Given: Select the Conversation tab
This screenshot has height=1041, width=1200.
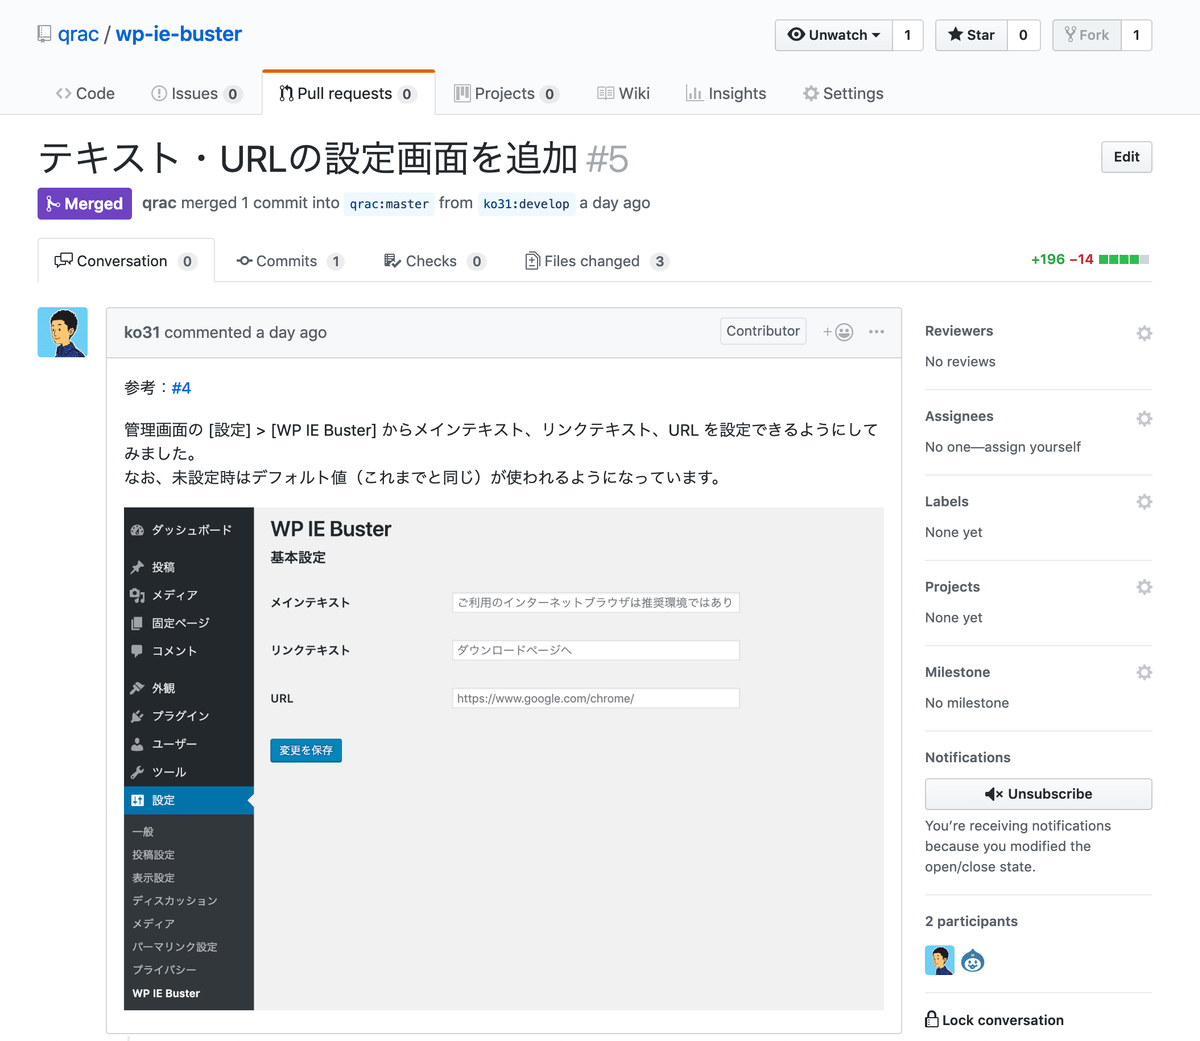Looking at the screenshot, I should (126, 261).
